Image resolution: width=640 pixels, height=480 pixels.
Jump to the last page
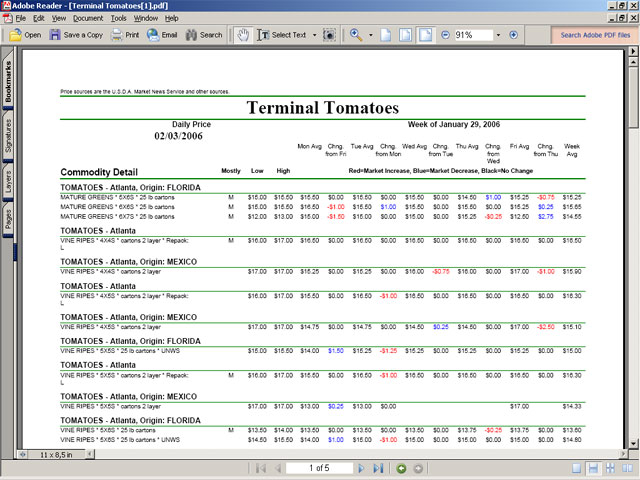click(x=378, y=468)
